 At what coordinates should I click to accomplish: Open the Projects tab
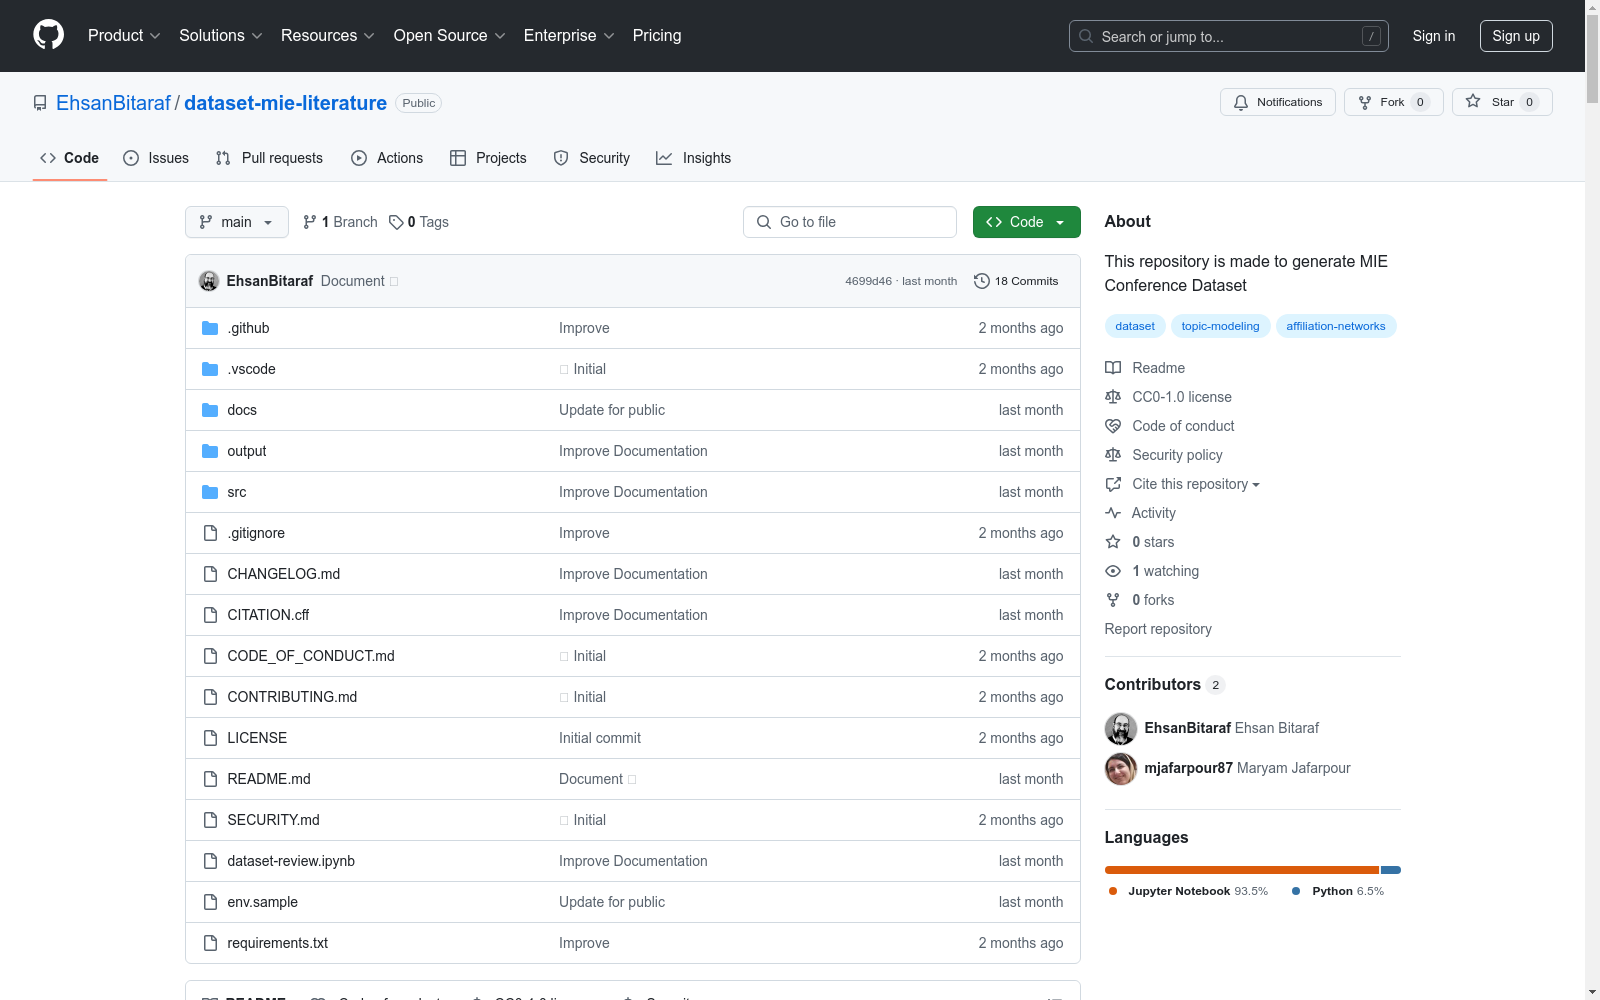(488, 158)
